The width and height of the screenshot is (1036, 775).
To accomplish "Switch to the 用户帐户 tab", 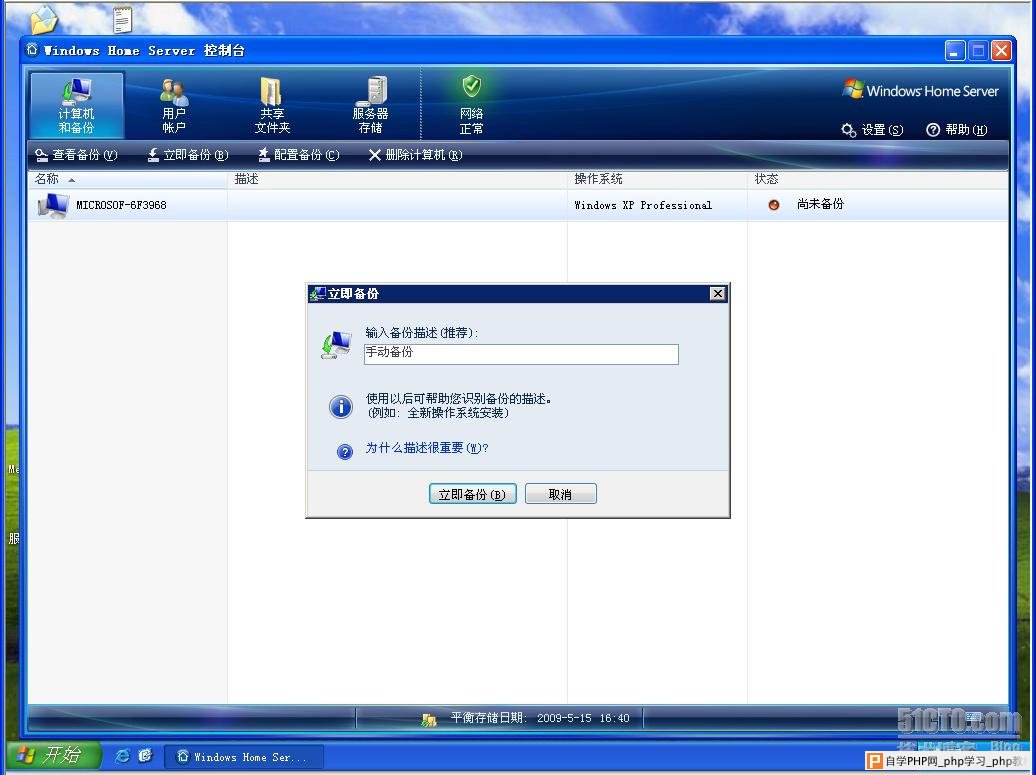I will coord(174,105).
